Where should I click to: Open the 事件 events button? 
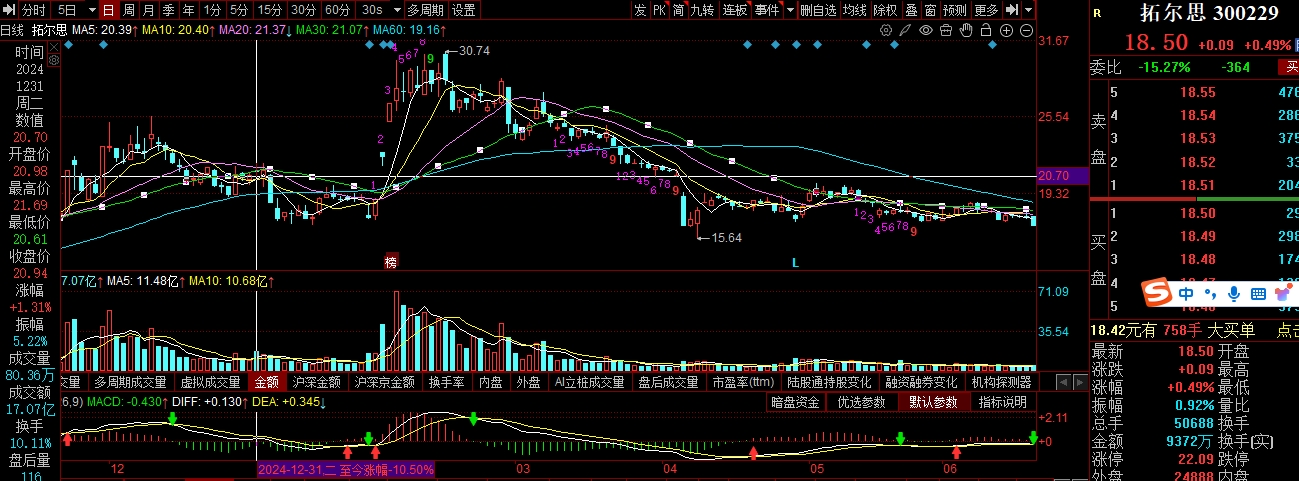click(767, 10)
